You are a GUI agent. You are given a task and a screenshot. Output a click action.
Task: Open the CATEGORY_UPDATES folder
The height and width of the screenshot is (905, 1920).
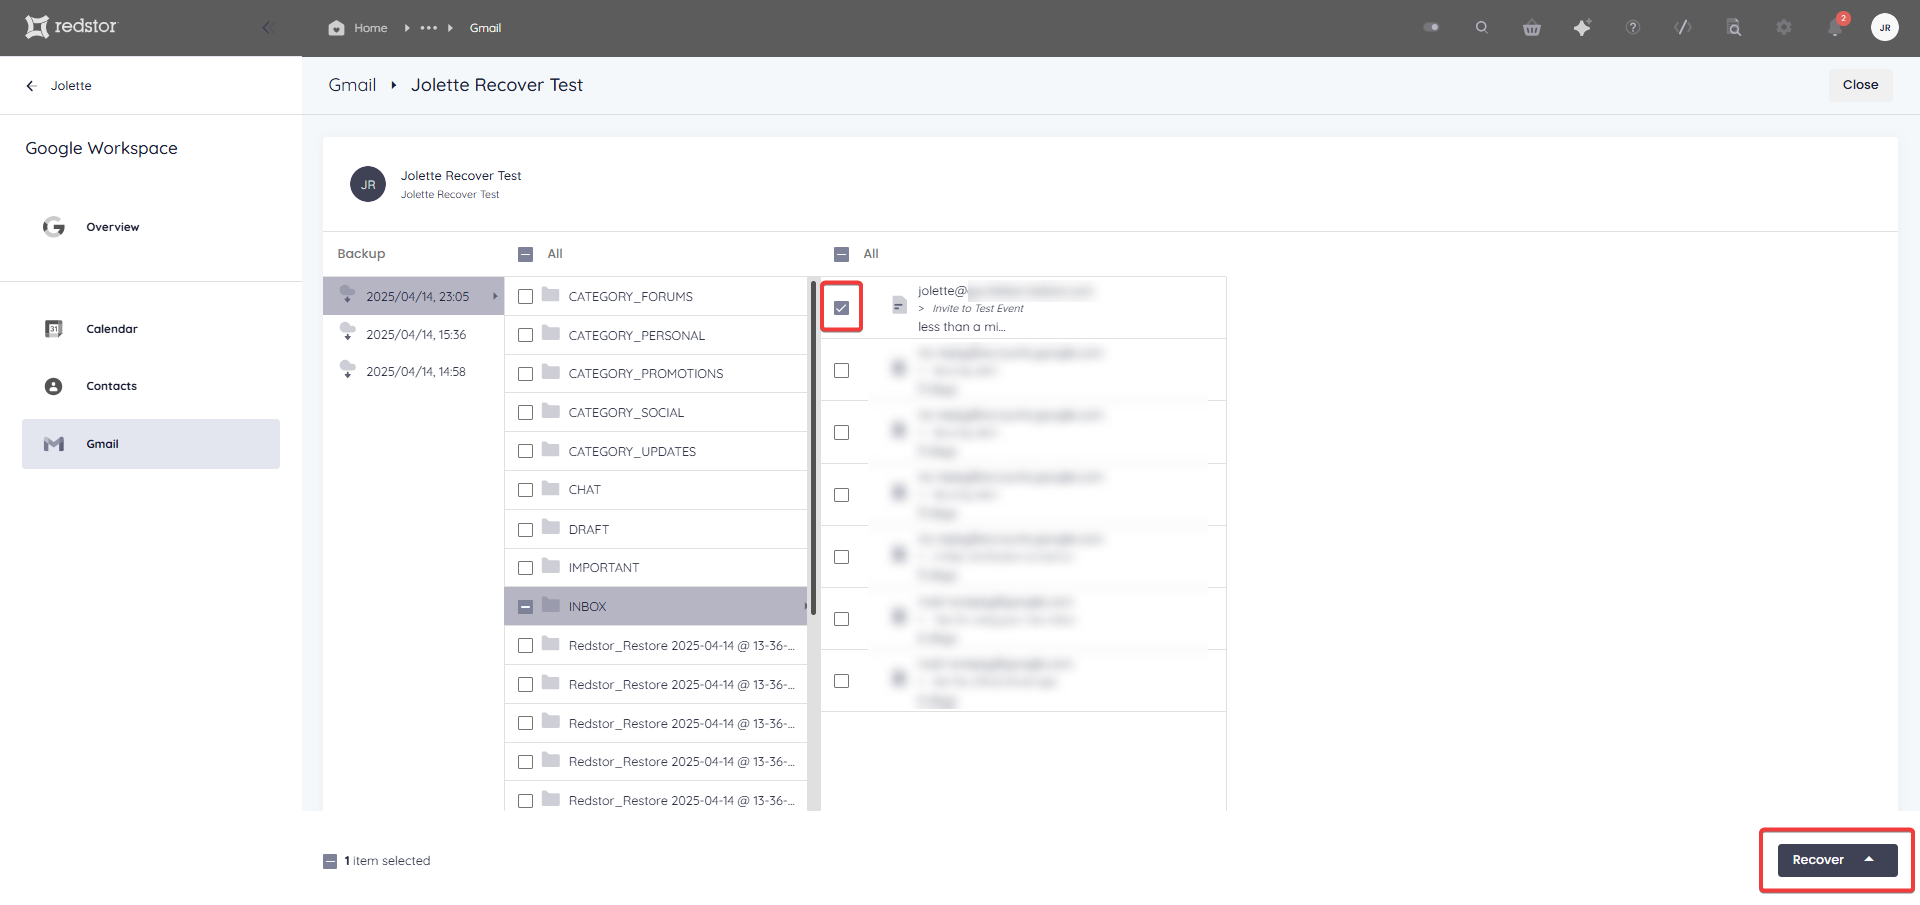tap(656, 451)
